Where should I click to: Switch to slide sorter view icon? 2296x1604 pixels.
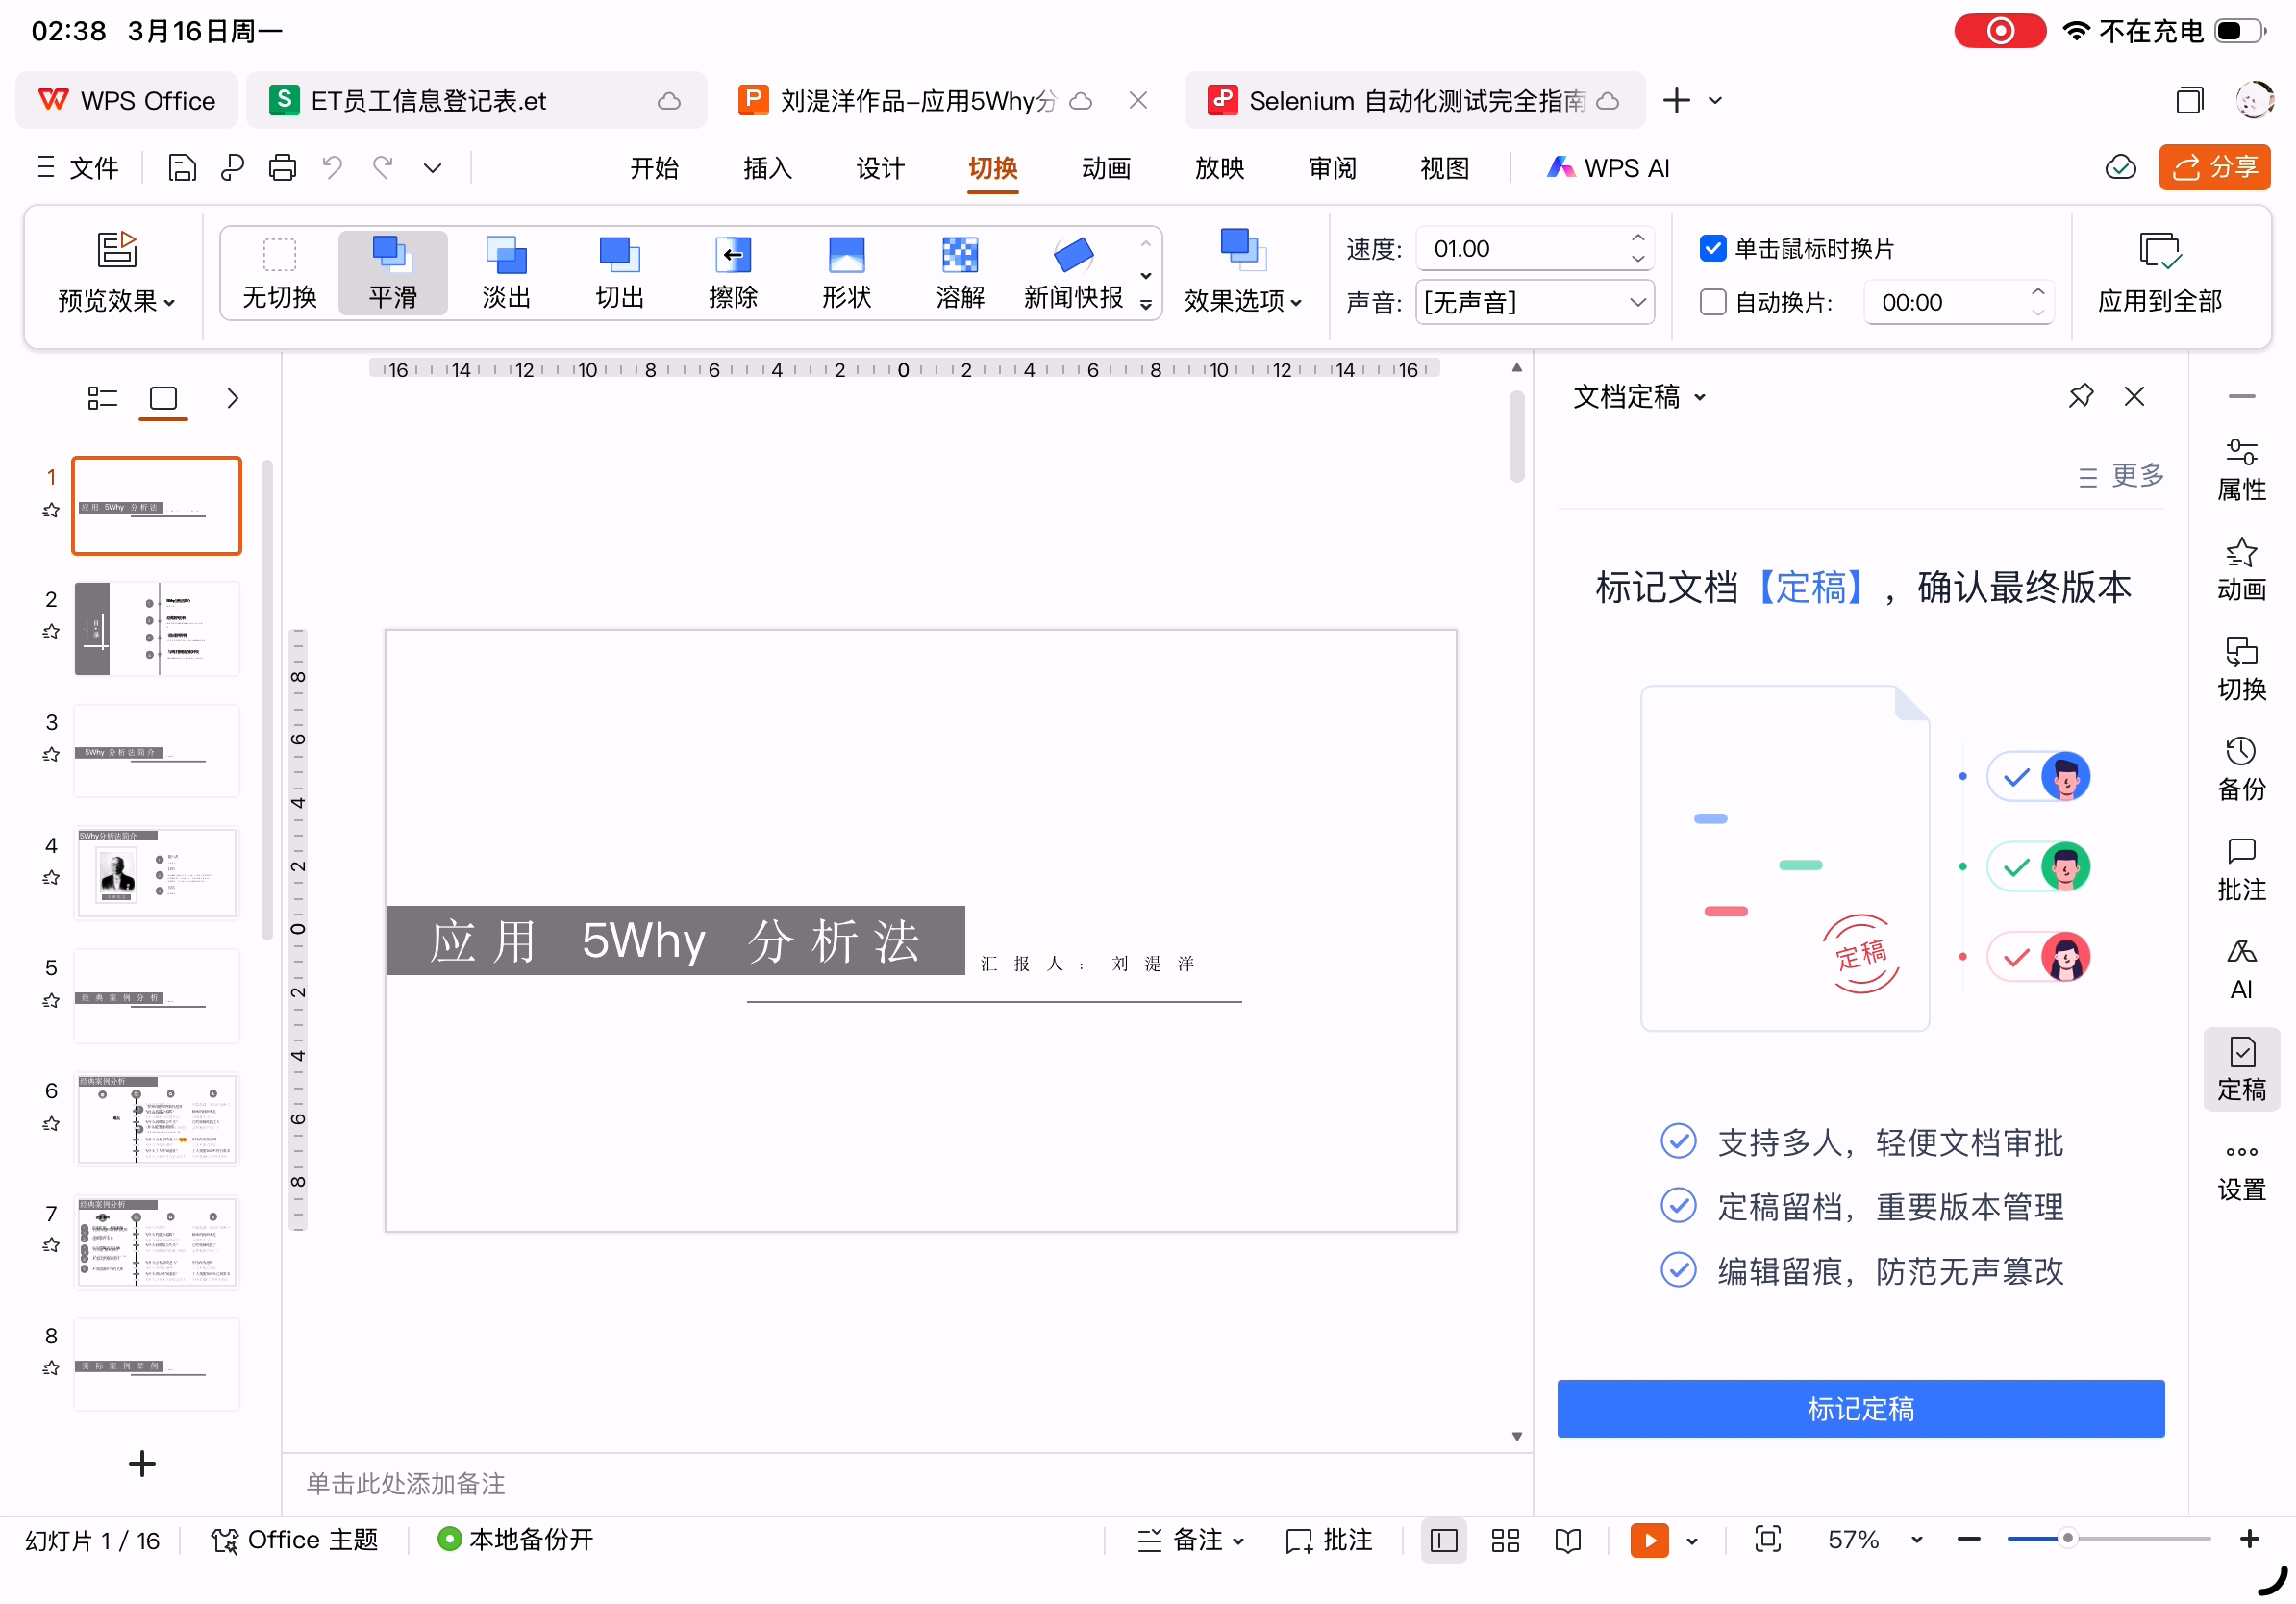[1504, 1539]
